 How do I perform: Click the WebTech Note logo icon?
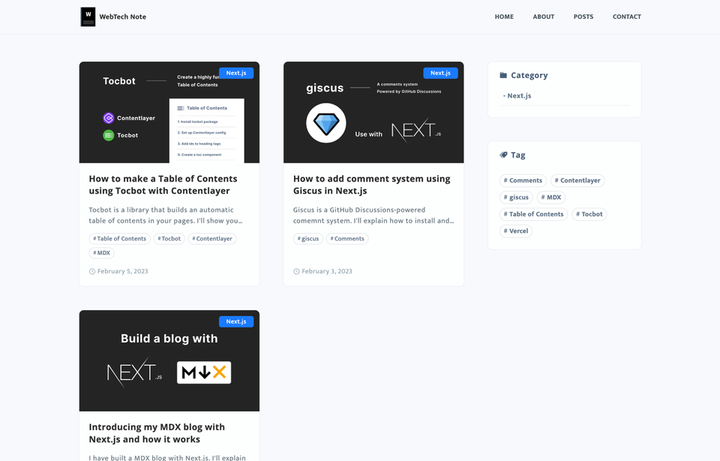pos(88,17)
